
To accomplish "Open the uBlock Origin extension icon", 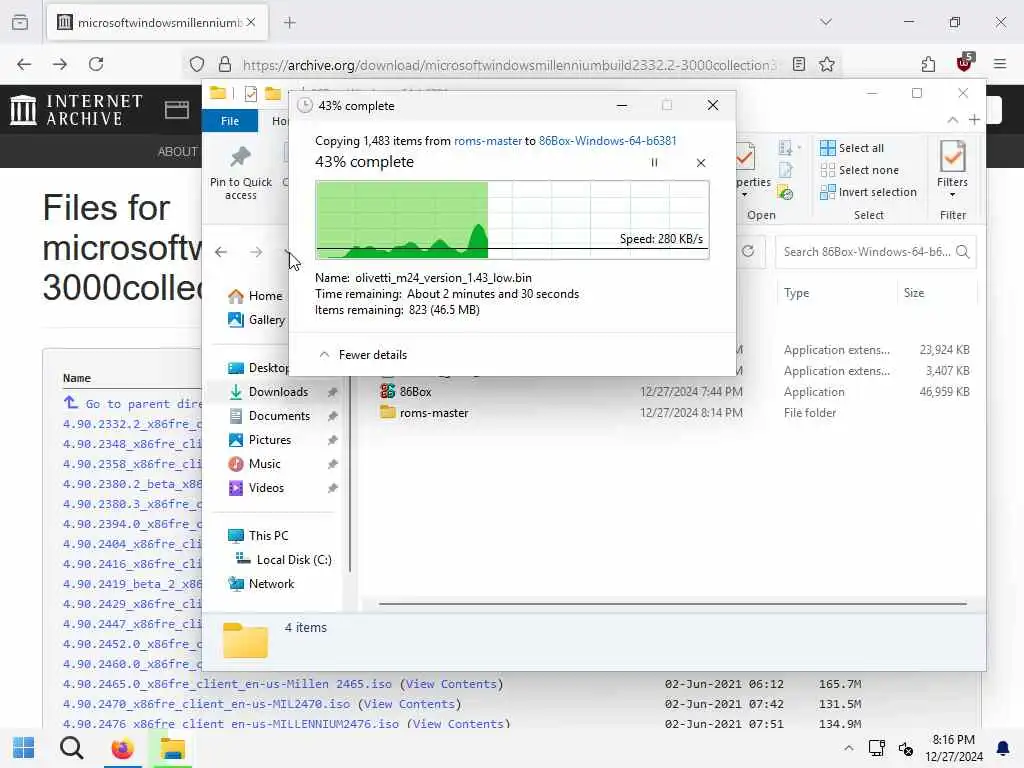I will 964,63.
